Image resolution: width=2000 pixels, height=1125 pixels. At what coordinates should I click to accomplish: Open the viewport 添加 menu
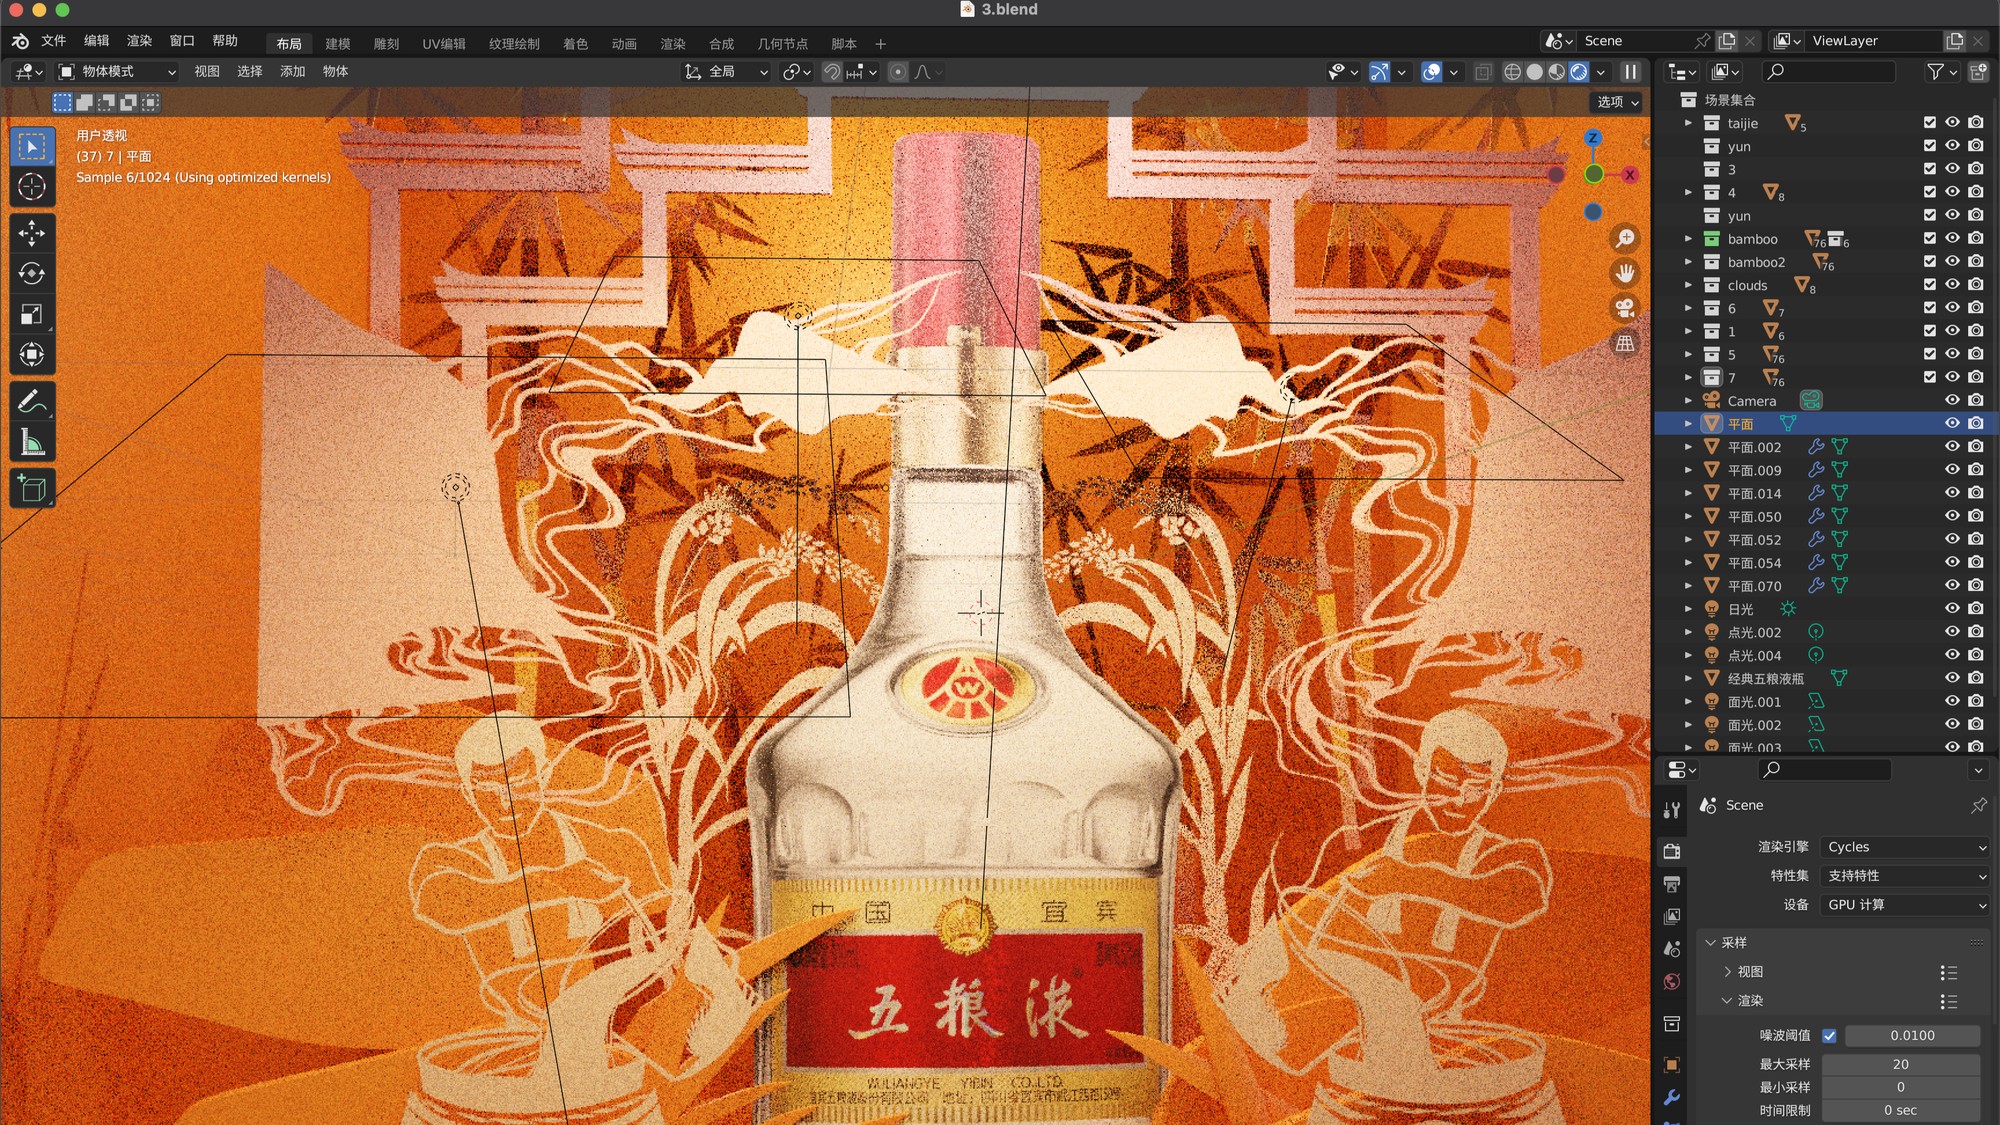293,72
